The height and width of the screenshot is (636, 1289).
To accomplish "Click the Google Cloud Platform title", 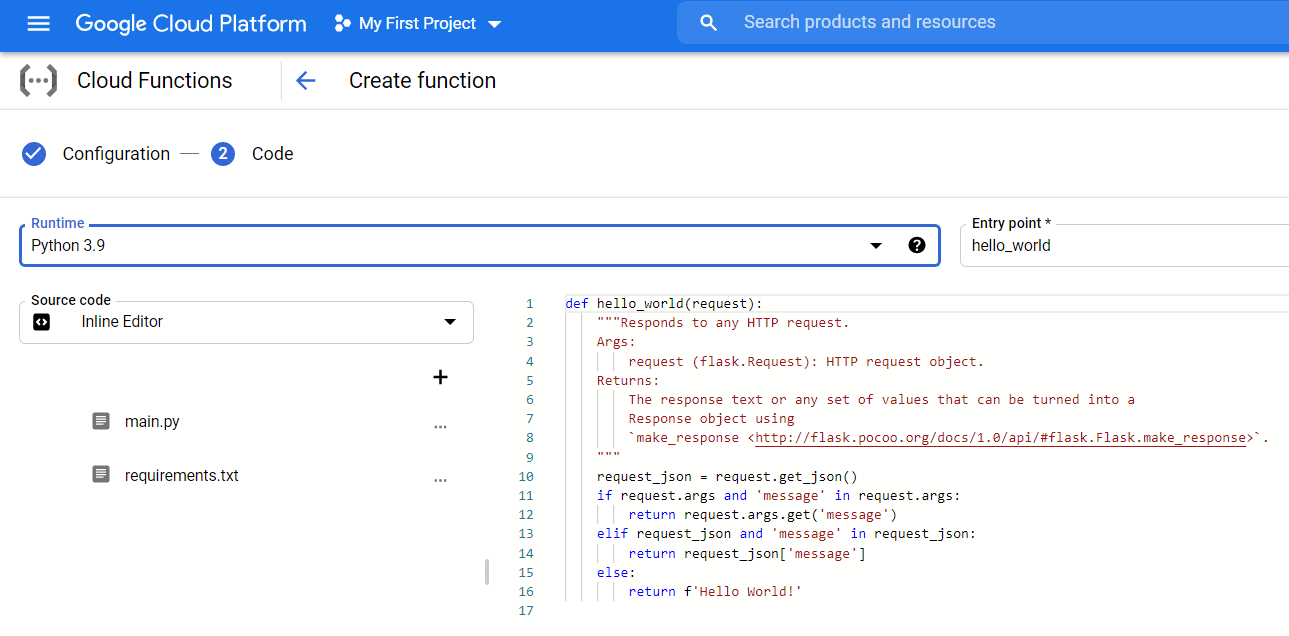I will click(191, 23).
